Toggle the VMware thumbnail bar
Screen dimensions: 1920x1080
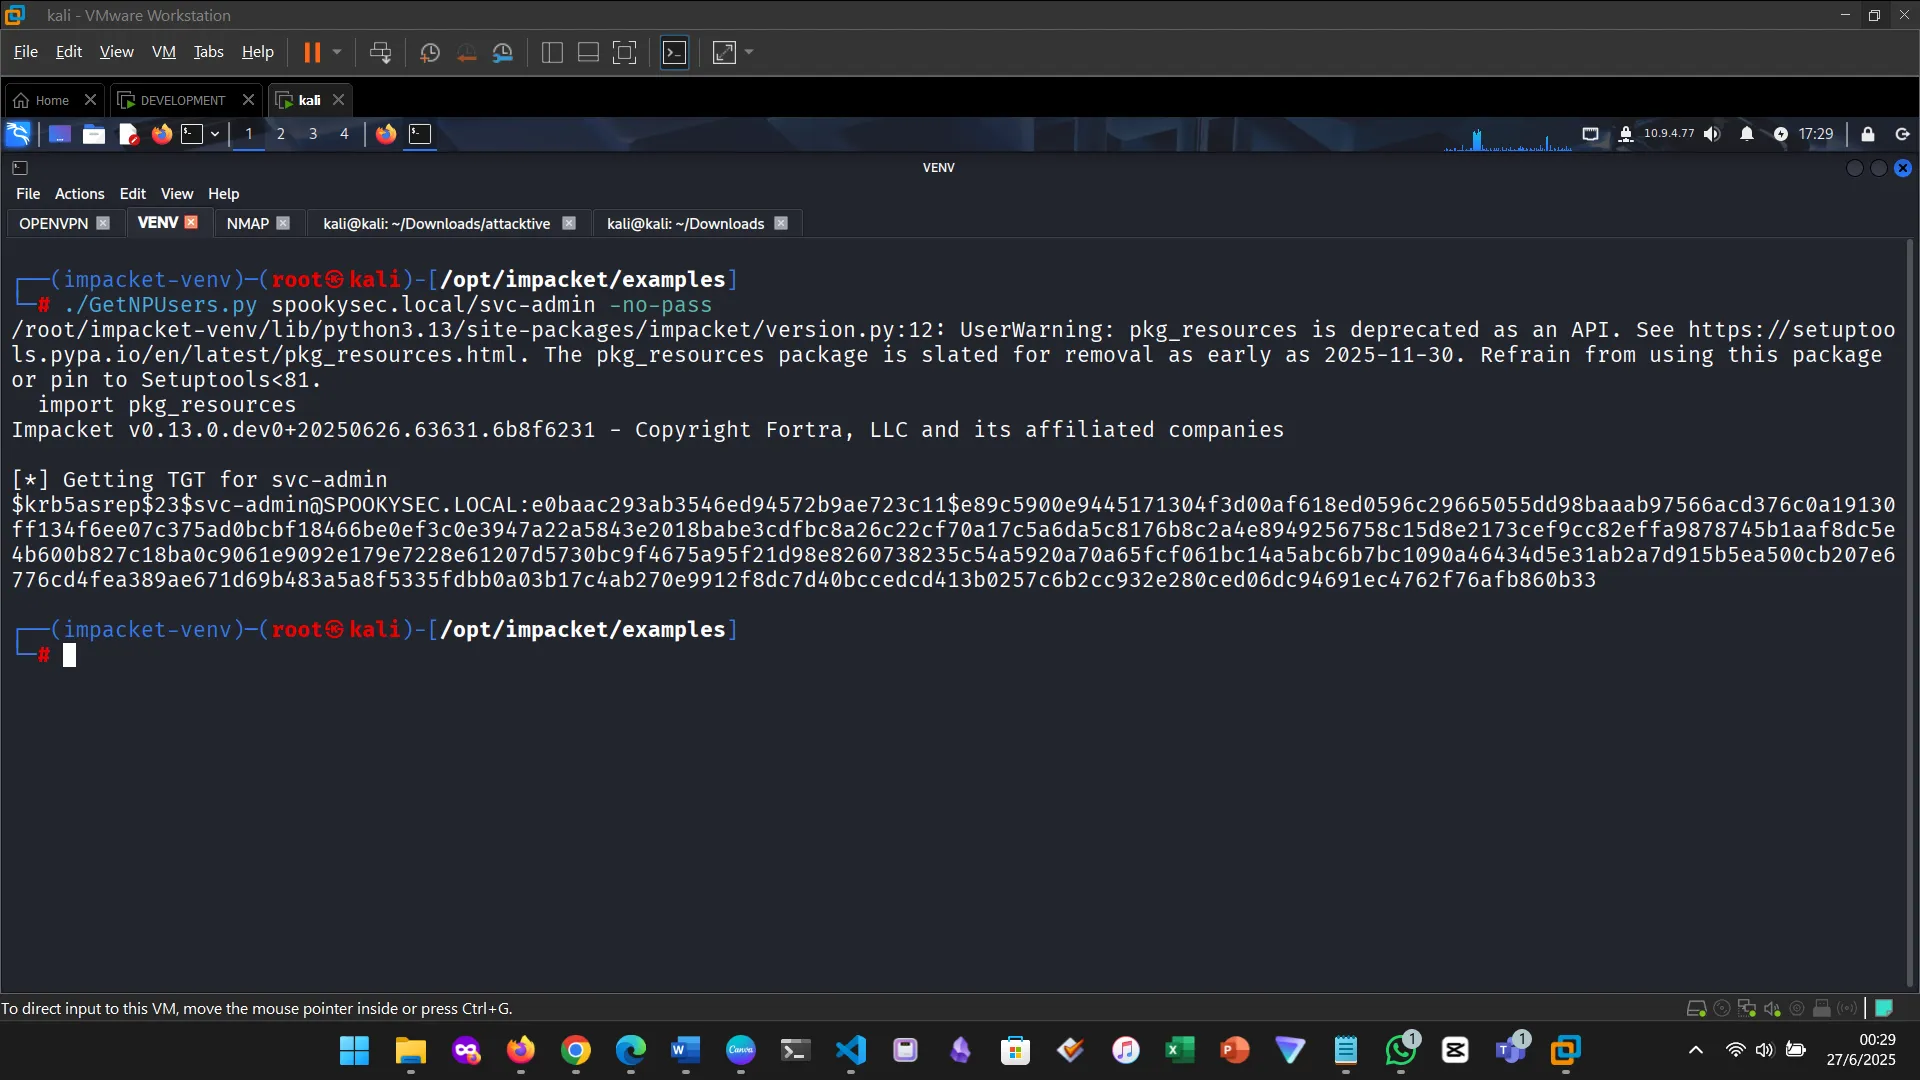coord(587,52)
